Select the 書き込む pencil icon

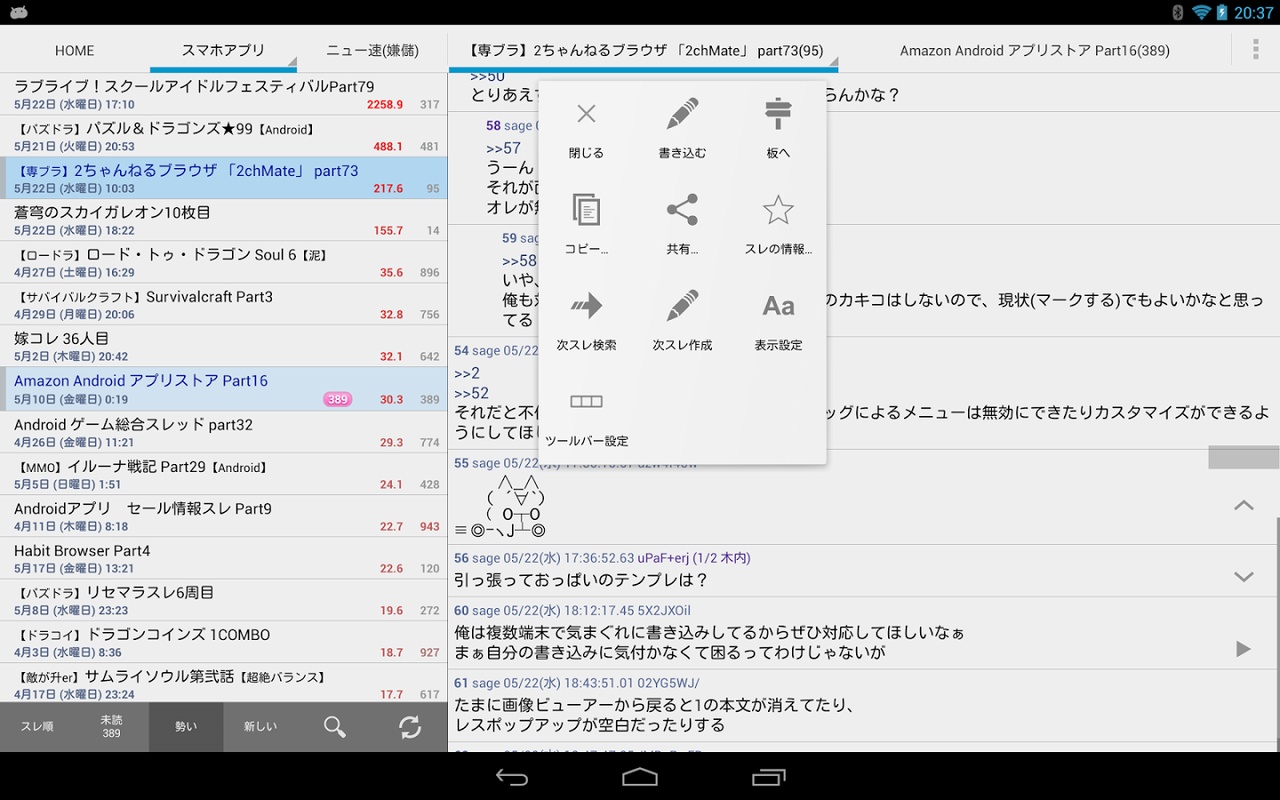pyautogui.click(x=682, y=113)
